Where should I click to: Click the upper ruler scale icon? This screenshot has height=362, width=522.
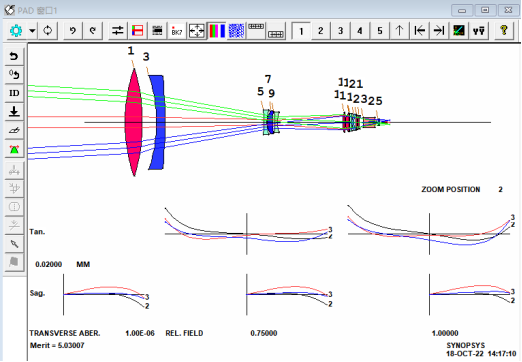(x=256, y=31)
